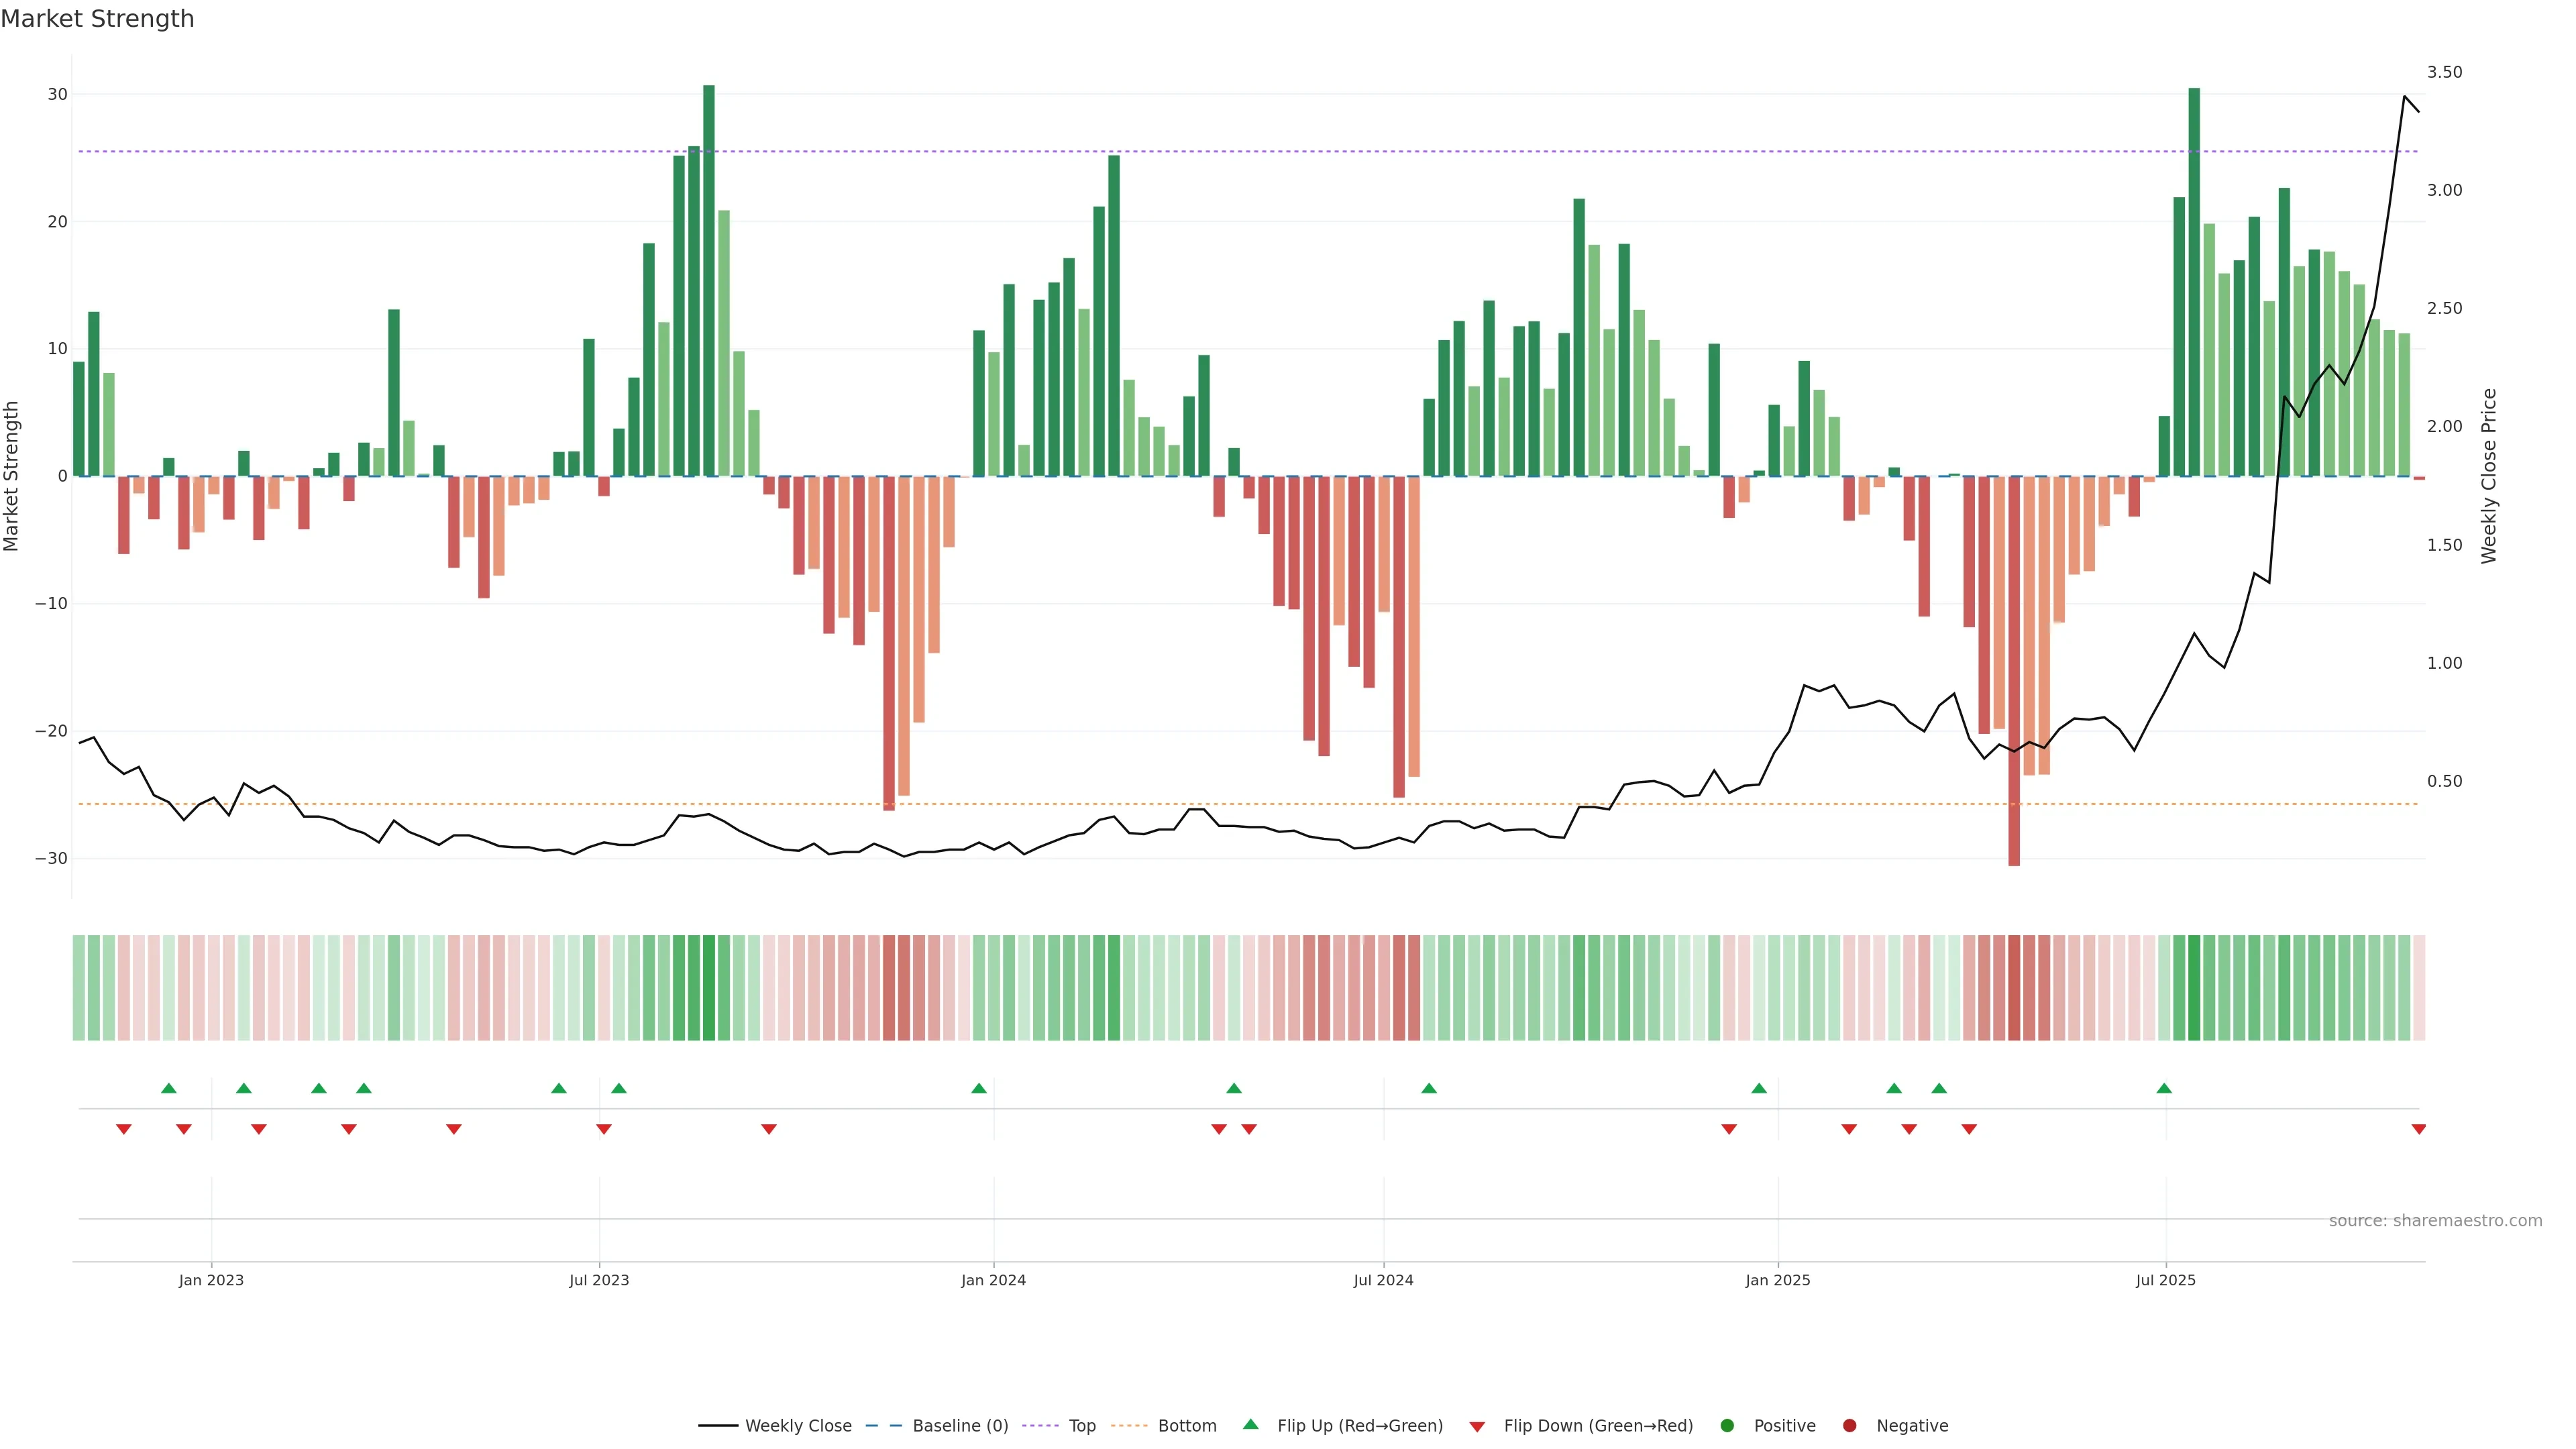Screen dimensions: 2576x1449
Task: Click the leftmost green flip-up triangle marker
Action: 169,1088
